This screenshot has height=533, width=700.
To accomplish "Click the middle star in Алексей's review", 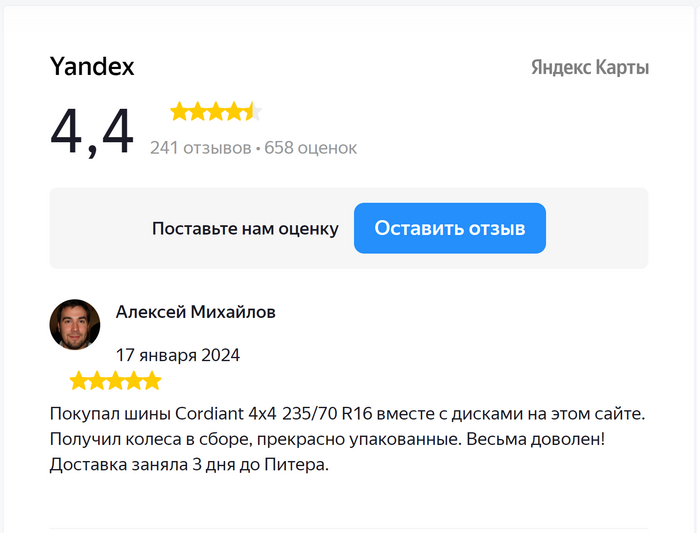I will [115, 381].
